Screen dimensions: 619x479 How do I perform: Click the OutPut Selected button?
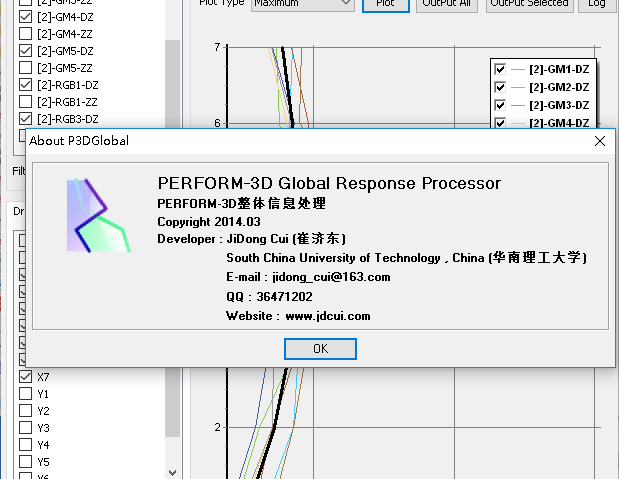tap(529, 4)
